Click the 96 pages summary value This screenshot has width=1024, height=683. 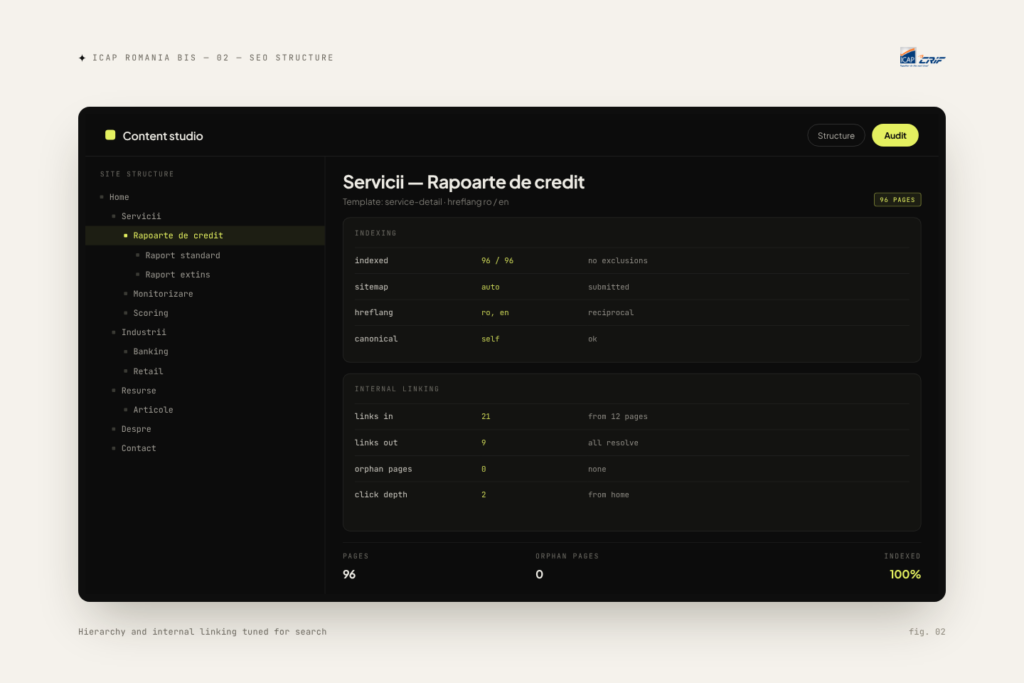[349, 575]
